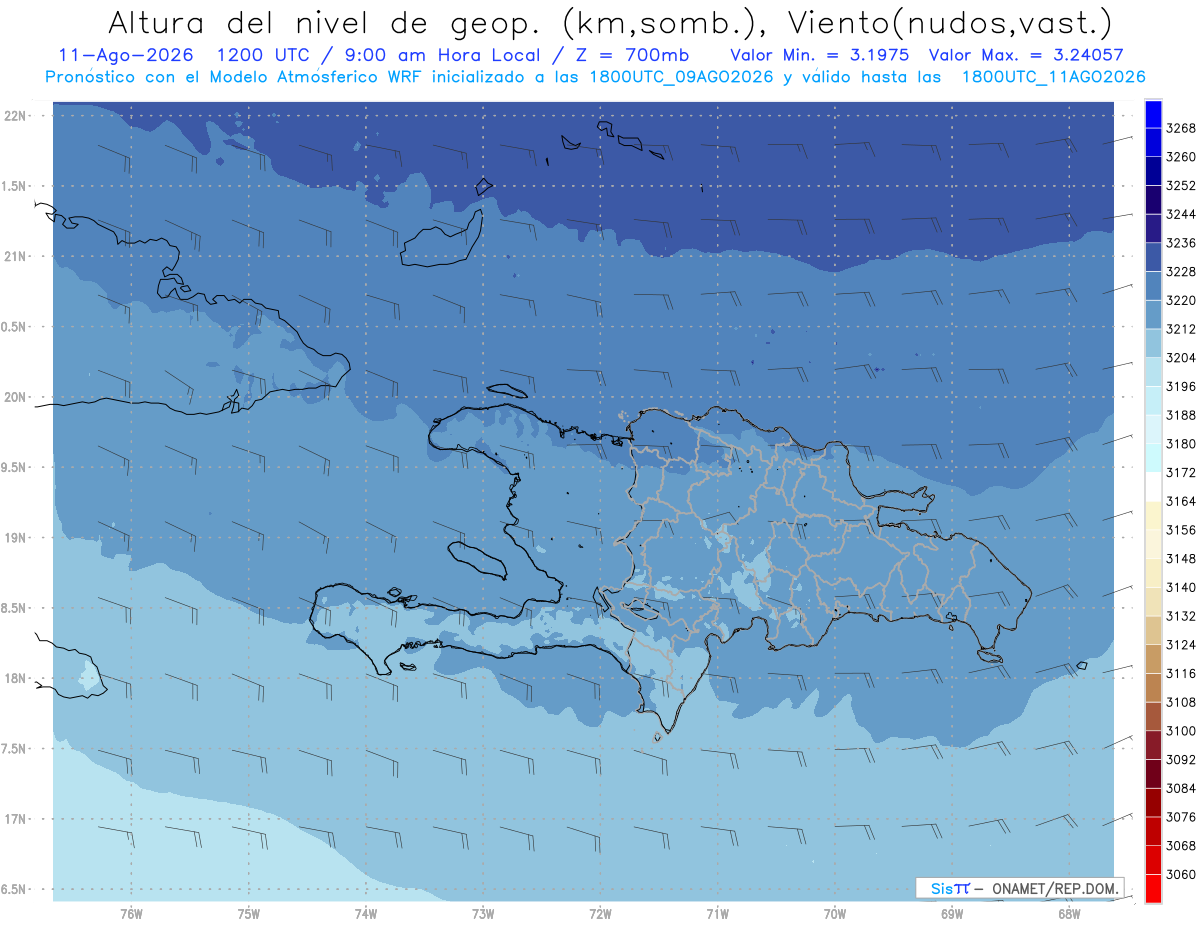The image size is (1200, 927).
Task: Click the legend value '3100'
Action: [1181, 731]
